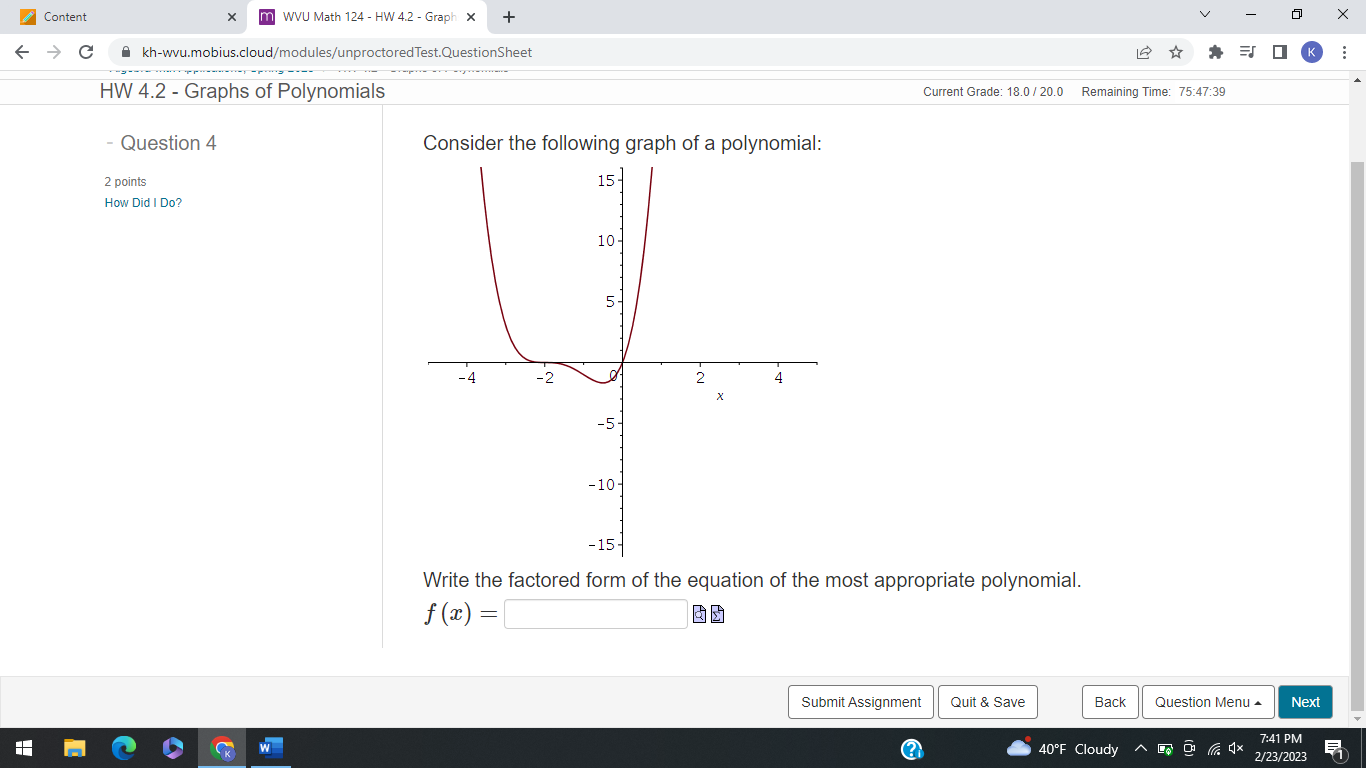Viewport: 1366px width, 768px height.
Task: Open the notifications icon in the system tray
Action: coord(1332,748)
